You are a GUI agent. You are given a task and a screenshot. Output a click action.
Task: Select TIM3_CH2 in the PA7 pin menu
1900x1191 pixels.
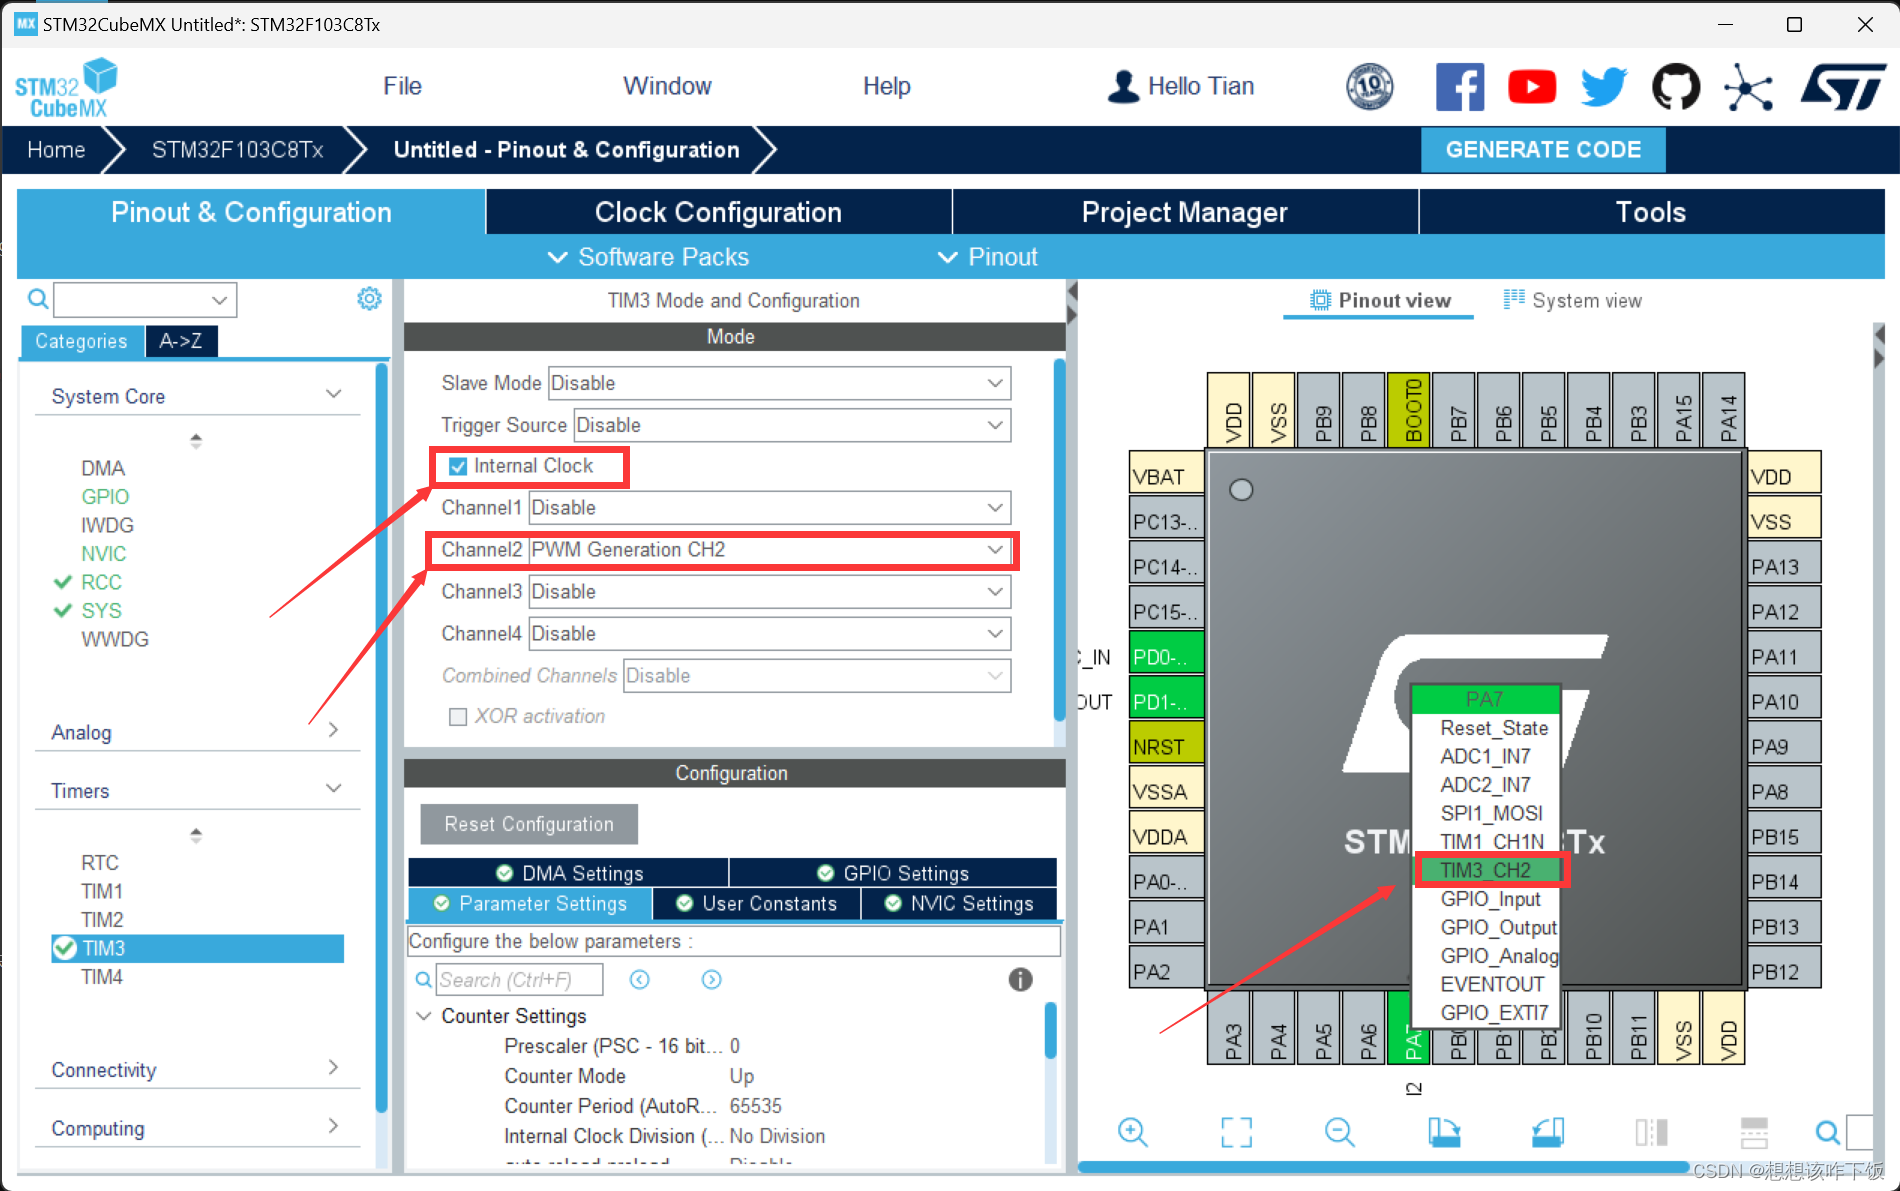coord(1486,870)
